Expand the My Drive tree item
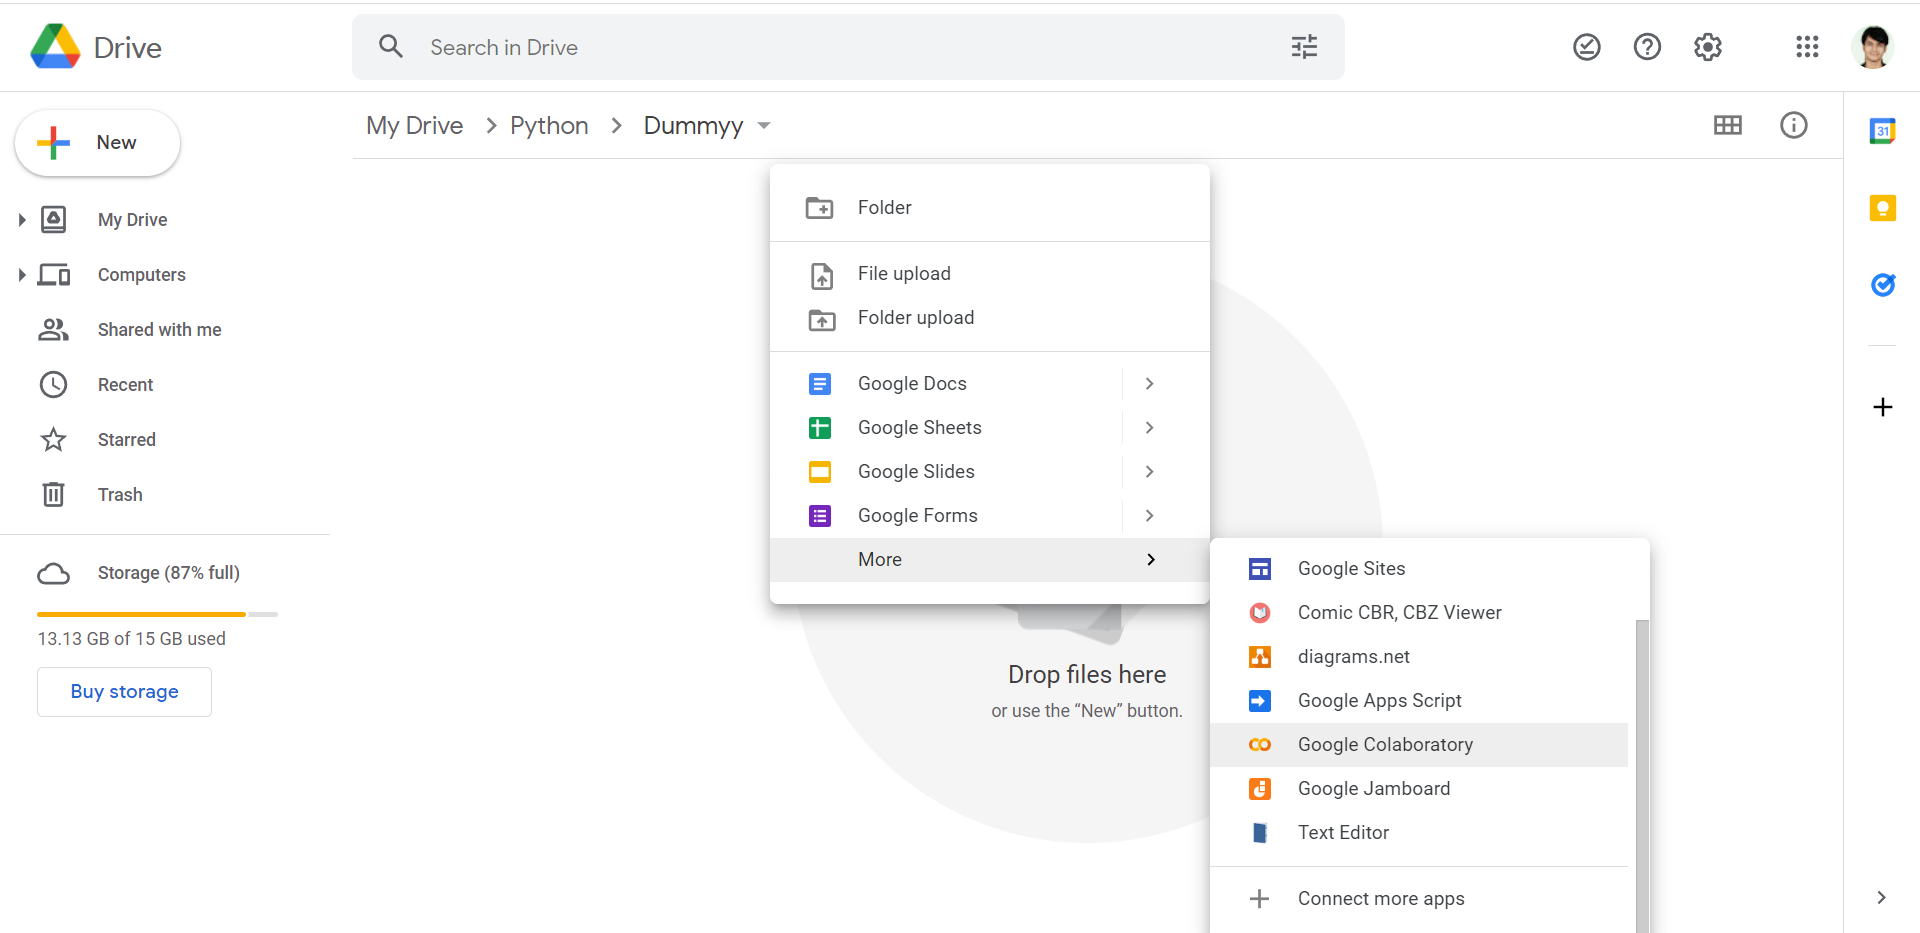1920x933 pixels. pos(22,219)
